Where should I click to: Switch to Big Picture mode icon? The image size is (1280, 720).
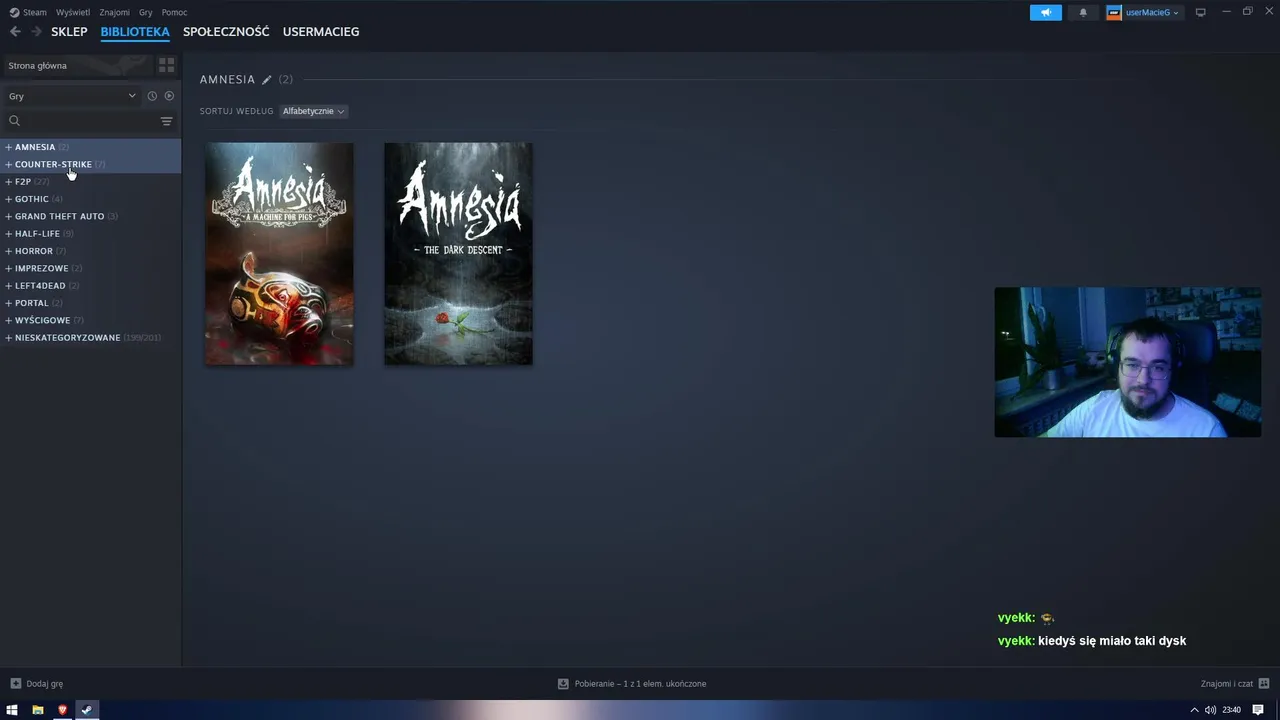[1201, 12]
